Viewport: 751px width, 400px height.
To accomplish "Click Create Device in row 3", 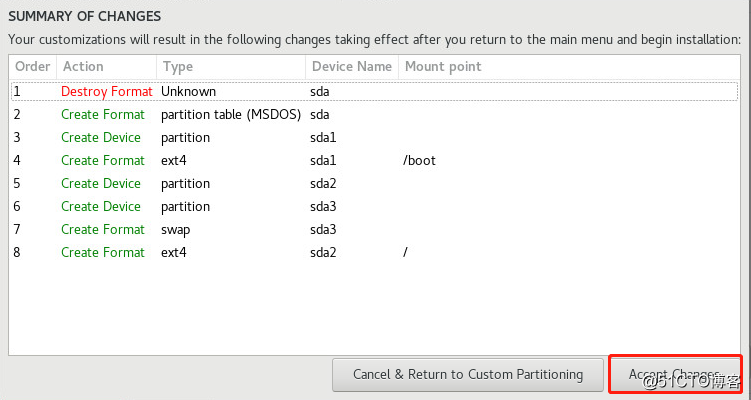I will click(101, 137).
